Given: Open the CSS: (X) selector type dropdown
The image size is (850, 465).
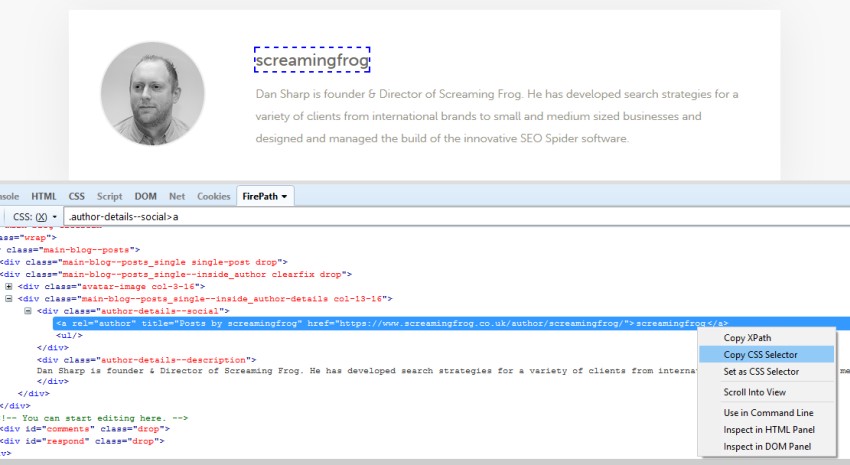Looking at the screenshot, I should click(35, 217).
